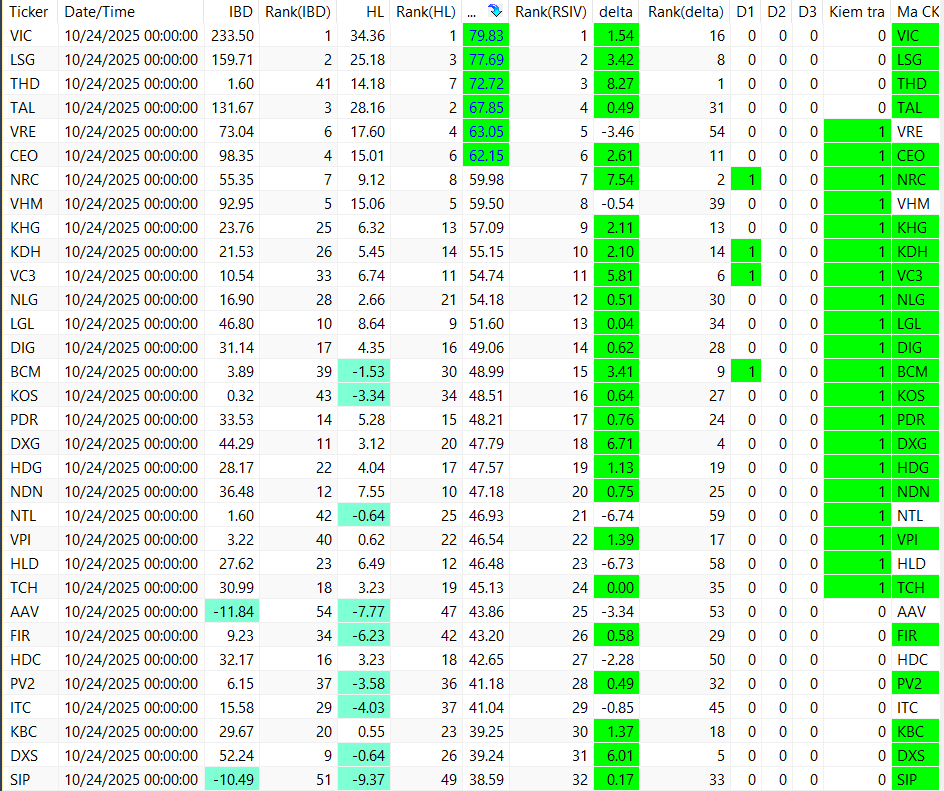Sort by the Rank(IBD) column header
The image size is (944, 791).
298,11
